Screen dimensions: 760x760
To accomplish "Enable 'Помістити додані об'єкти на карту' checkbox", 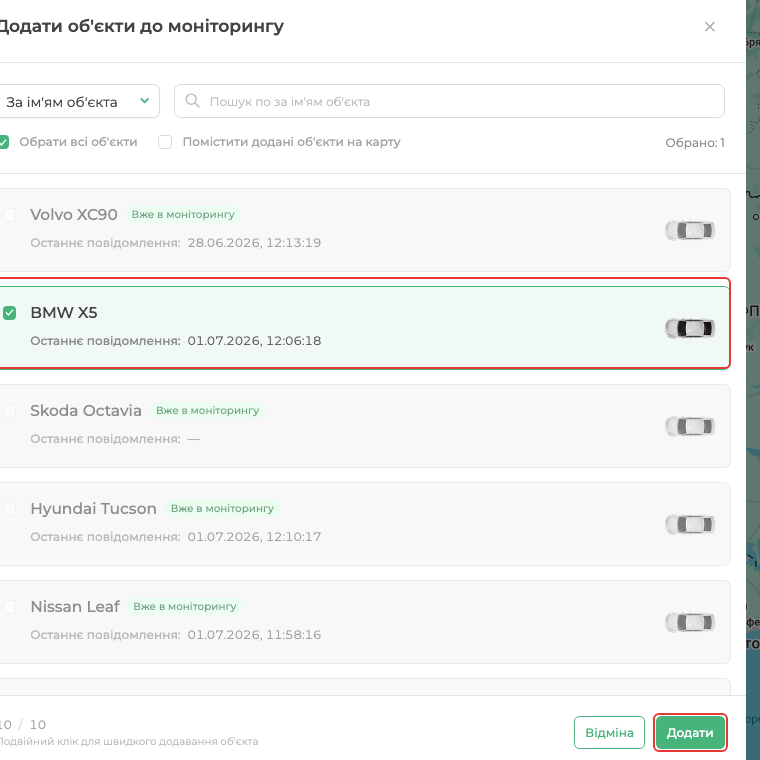I will pos(165,142).
